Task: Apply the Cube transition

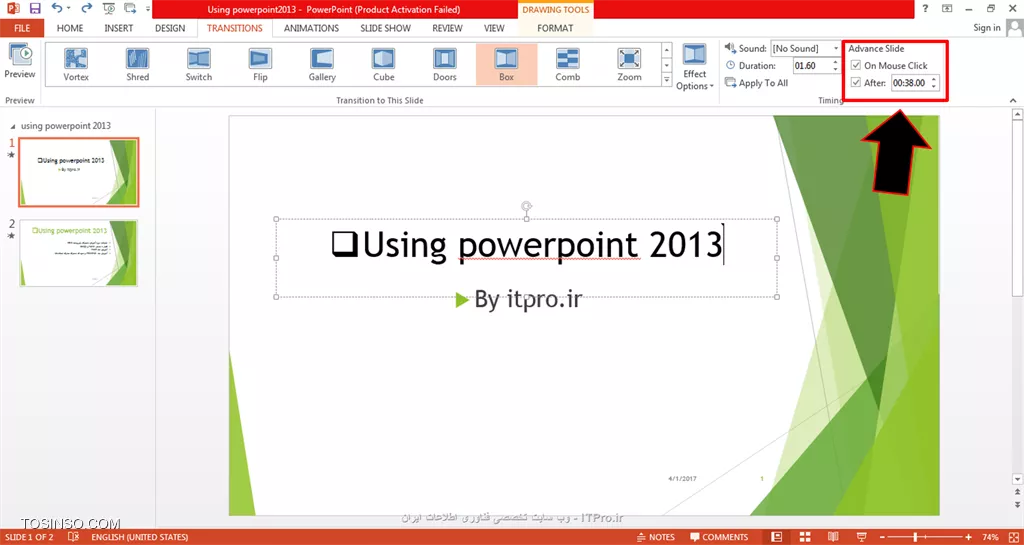Action: pyautogui.click(x=383, y=65)
